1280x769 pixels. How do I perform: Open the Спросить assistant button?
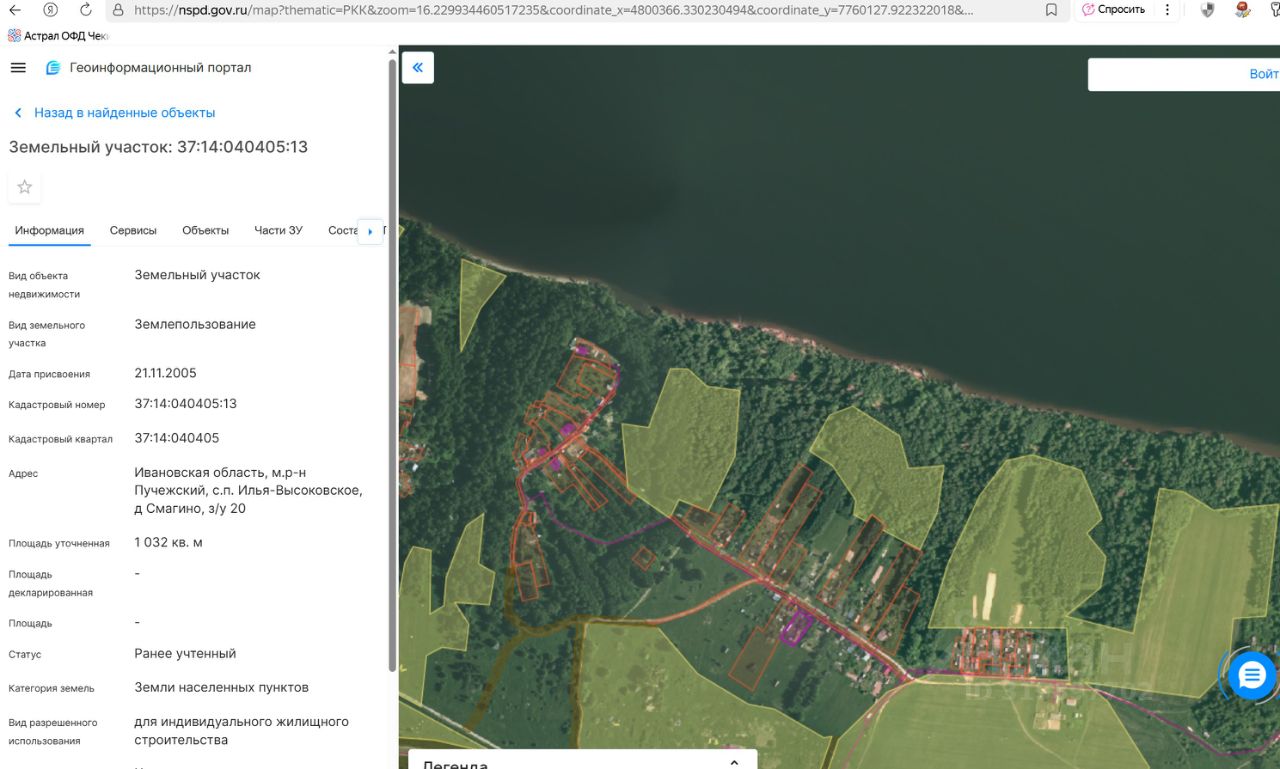[x=1114, y=10]
